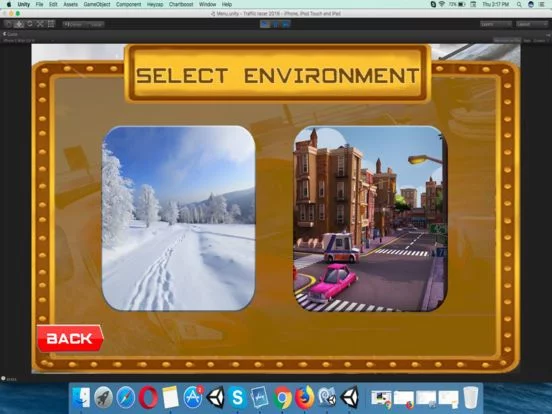The height and width of the screenshot is (414, 552).
Task: Open the Component menu
Action: pyautogui.click(x=128, y=4)
